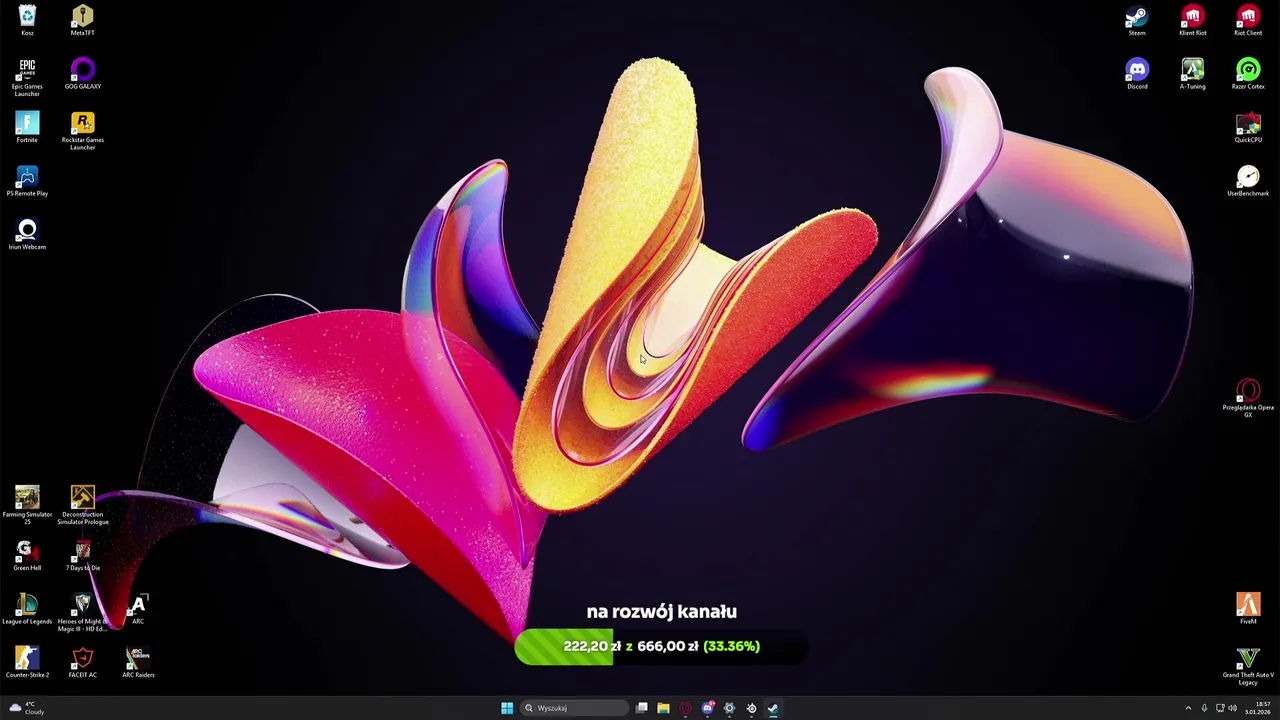Switch to Steam on the taskbar
The width and height of the screenshot is (1280, 720).
773,708
